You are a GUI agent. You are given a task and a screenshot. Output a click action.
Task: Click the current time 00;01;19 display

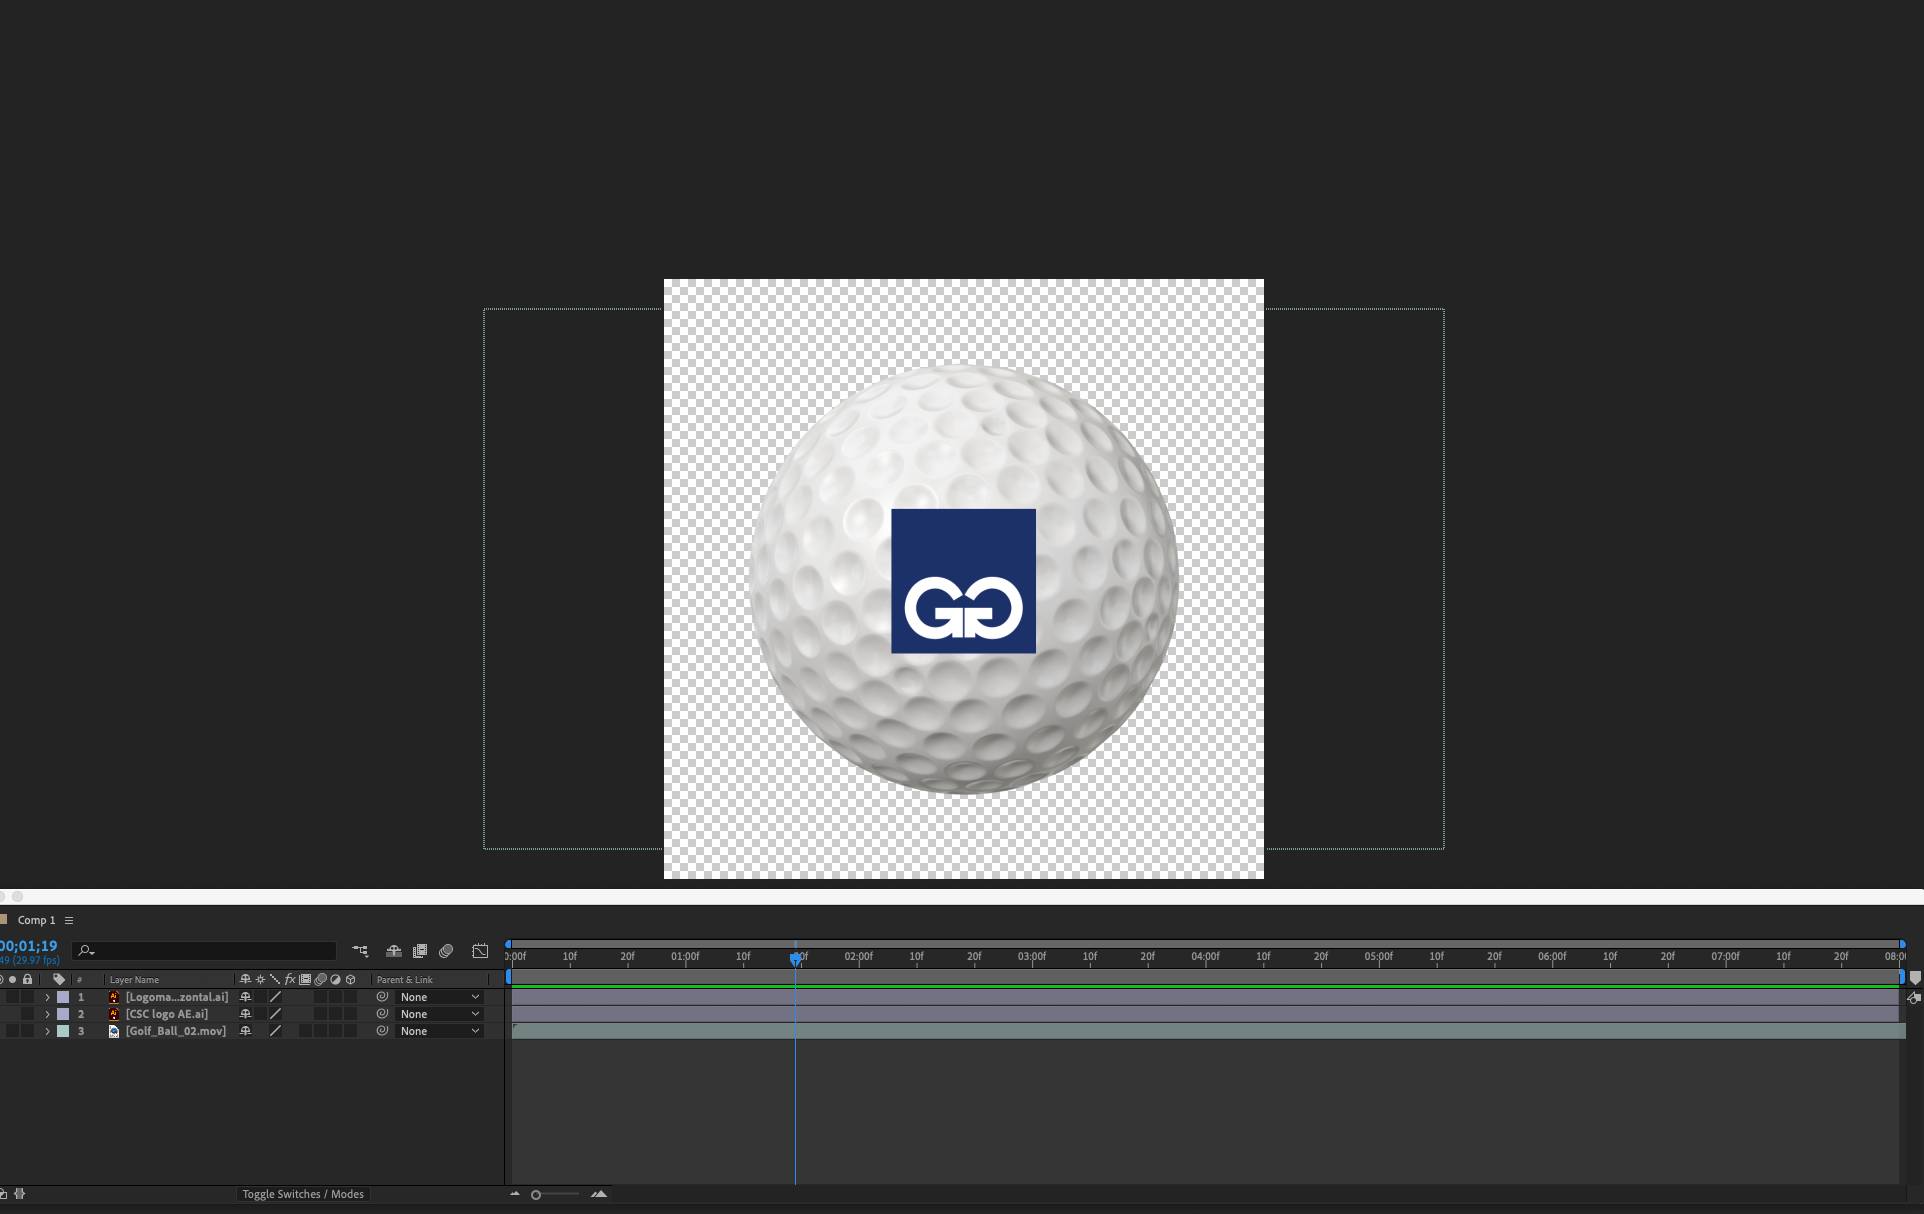click(x=29, y=946)
